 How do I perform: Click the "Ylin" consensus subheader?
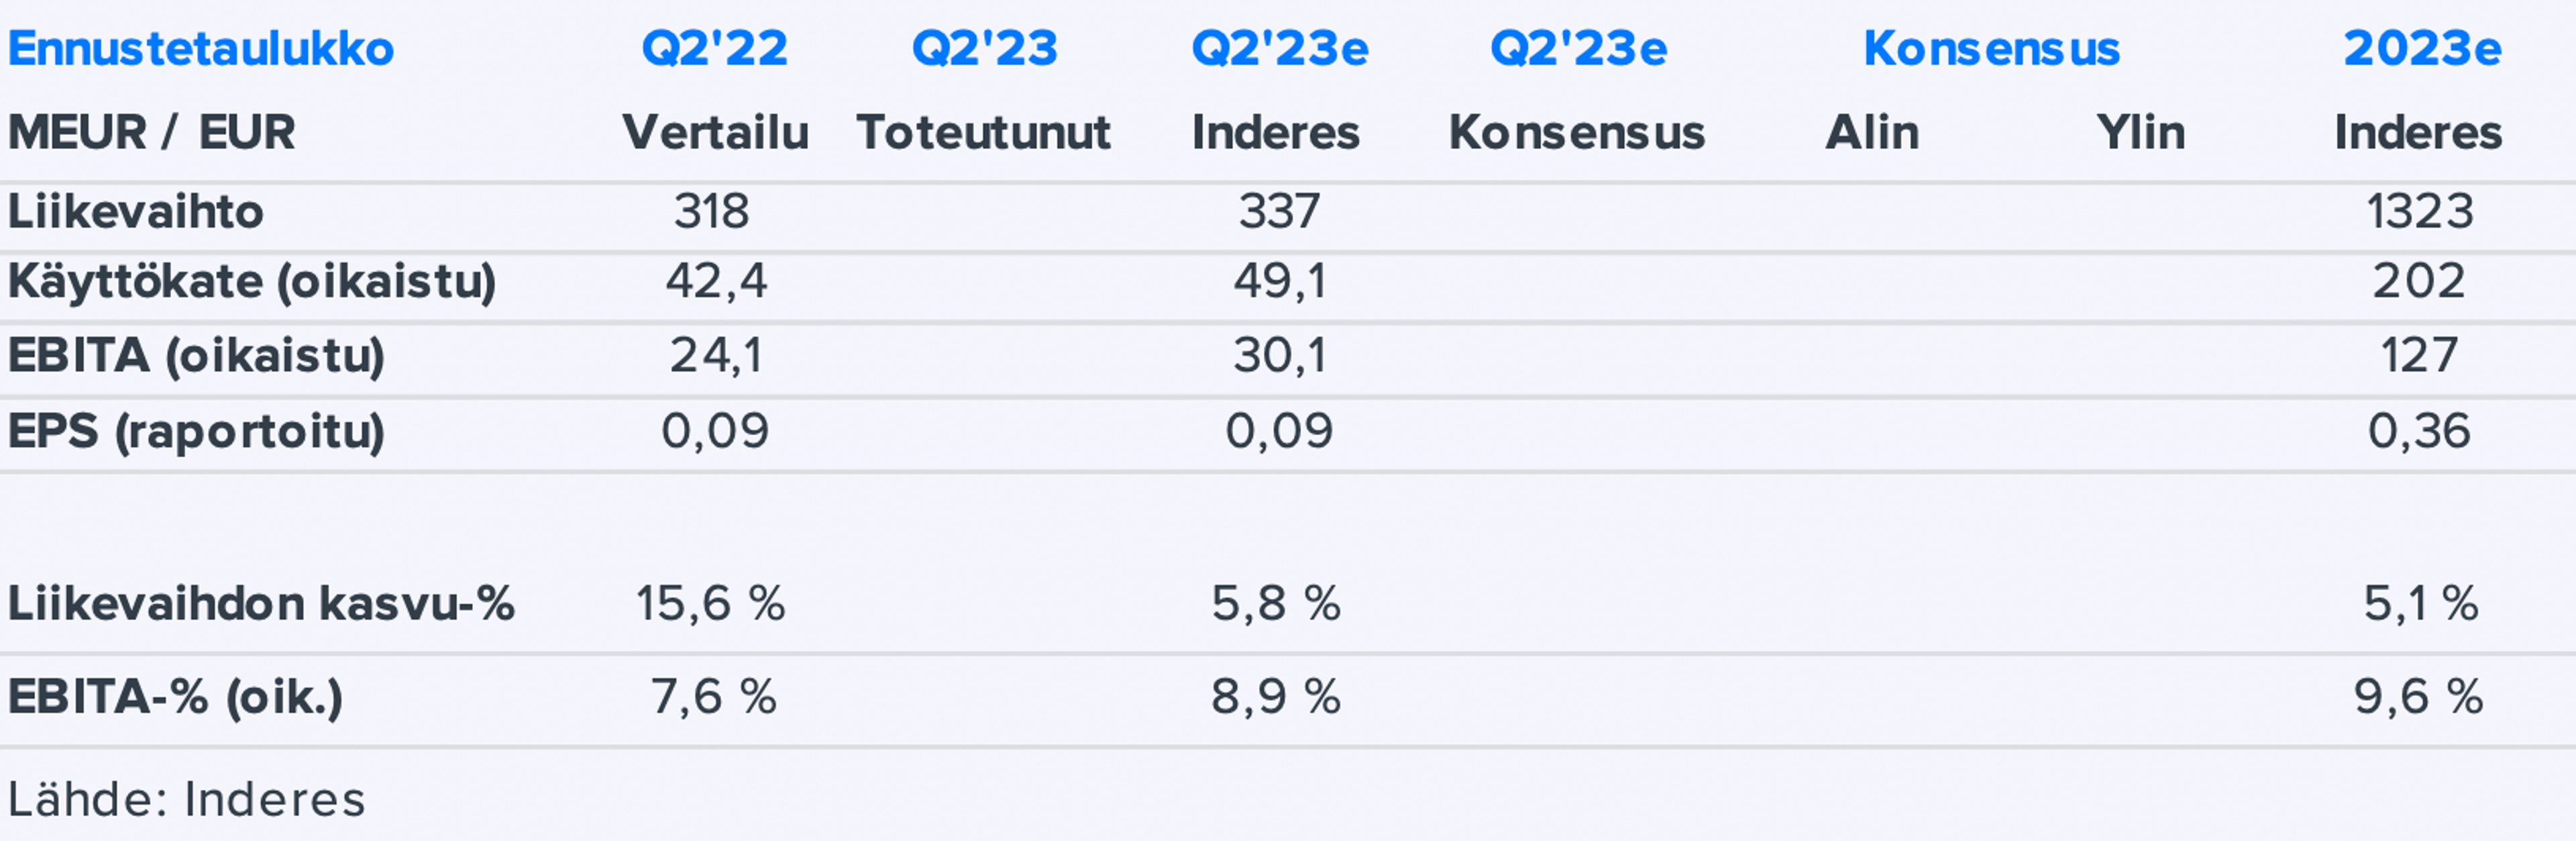tap(2140, 133)
